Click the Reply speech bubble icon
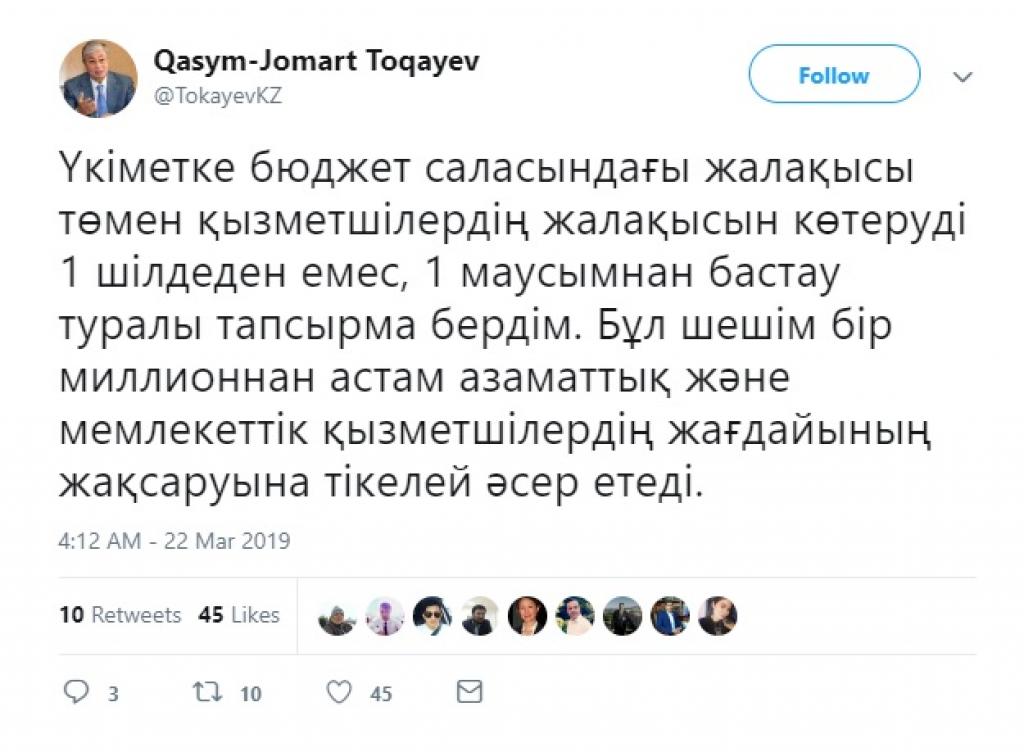This screenshot has height=752, width=1024. pos(77,692)
